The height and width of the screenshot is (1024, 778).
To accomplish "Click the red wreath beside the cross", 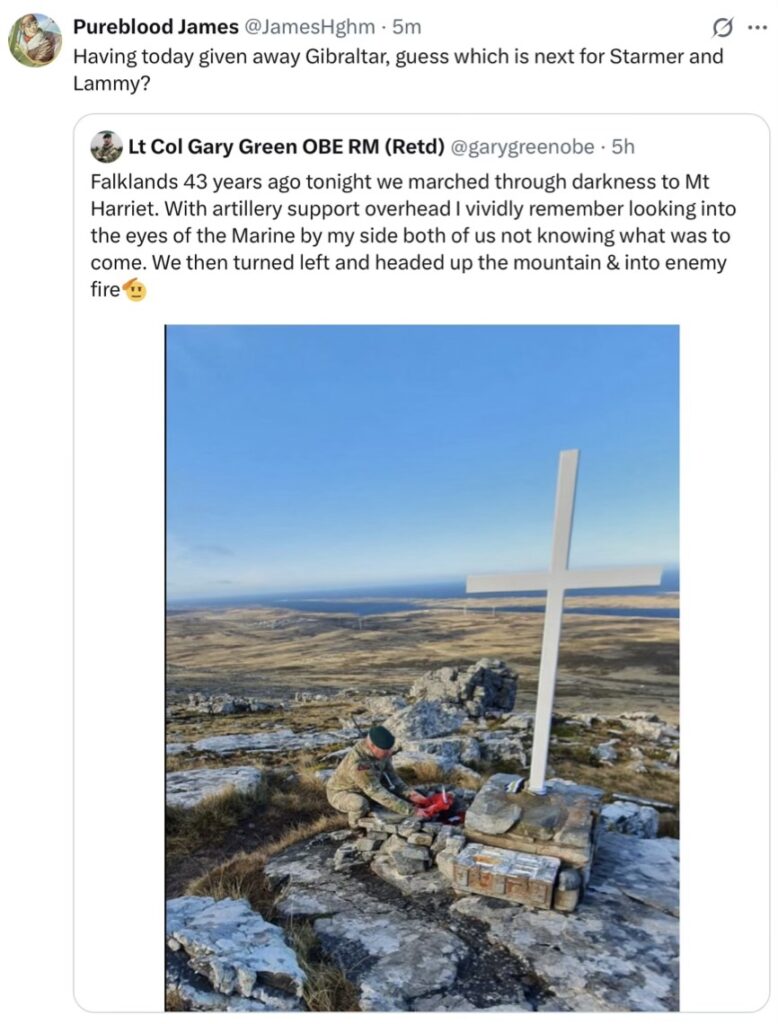I will (436, 805).
